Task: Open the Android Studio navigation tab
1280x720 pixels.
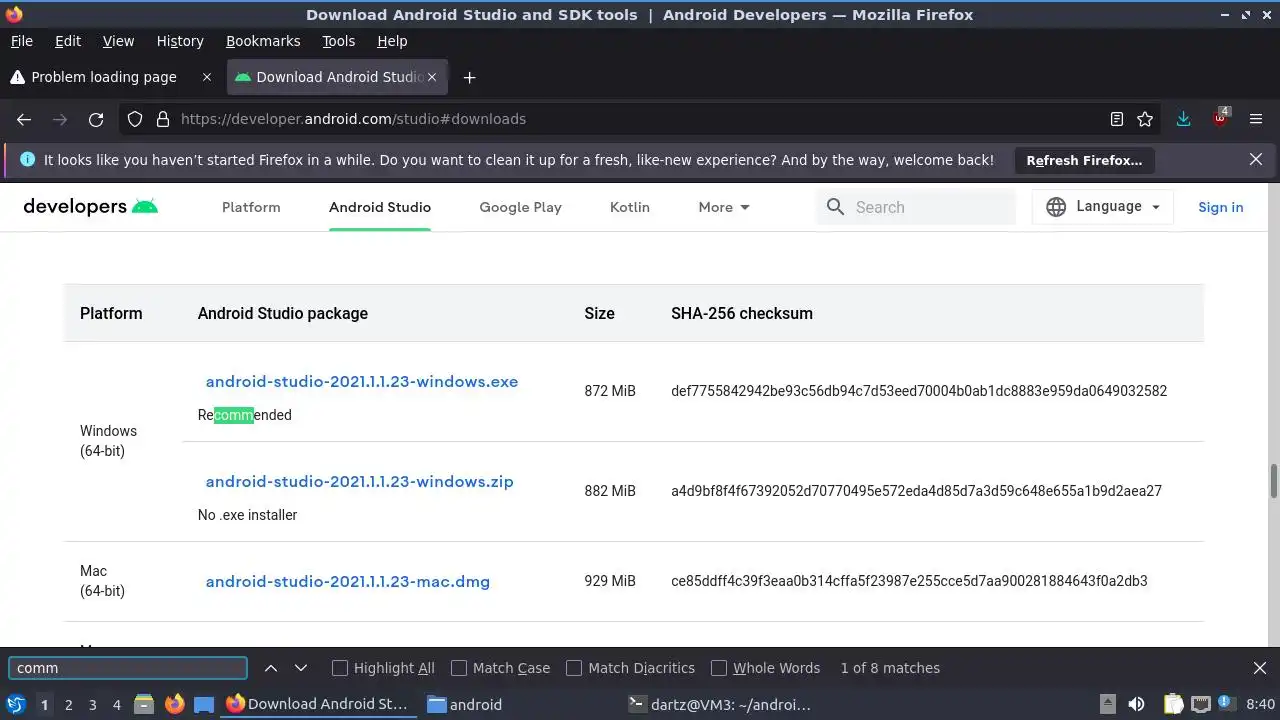Action: (x=380, y=207)
